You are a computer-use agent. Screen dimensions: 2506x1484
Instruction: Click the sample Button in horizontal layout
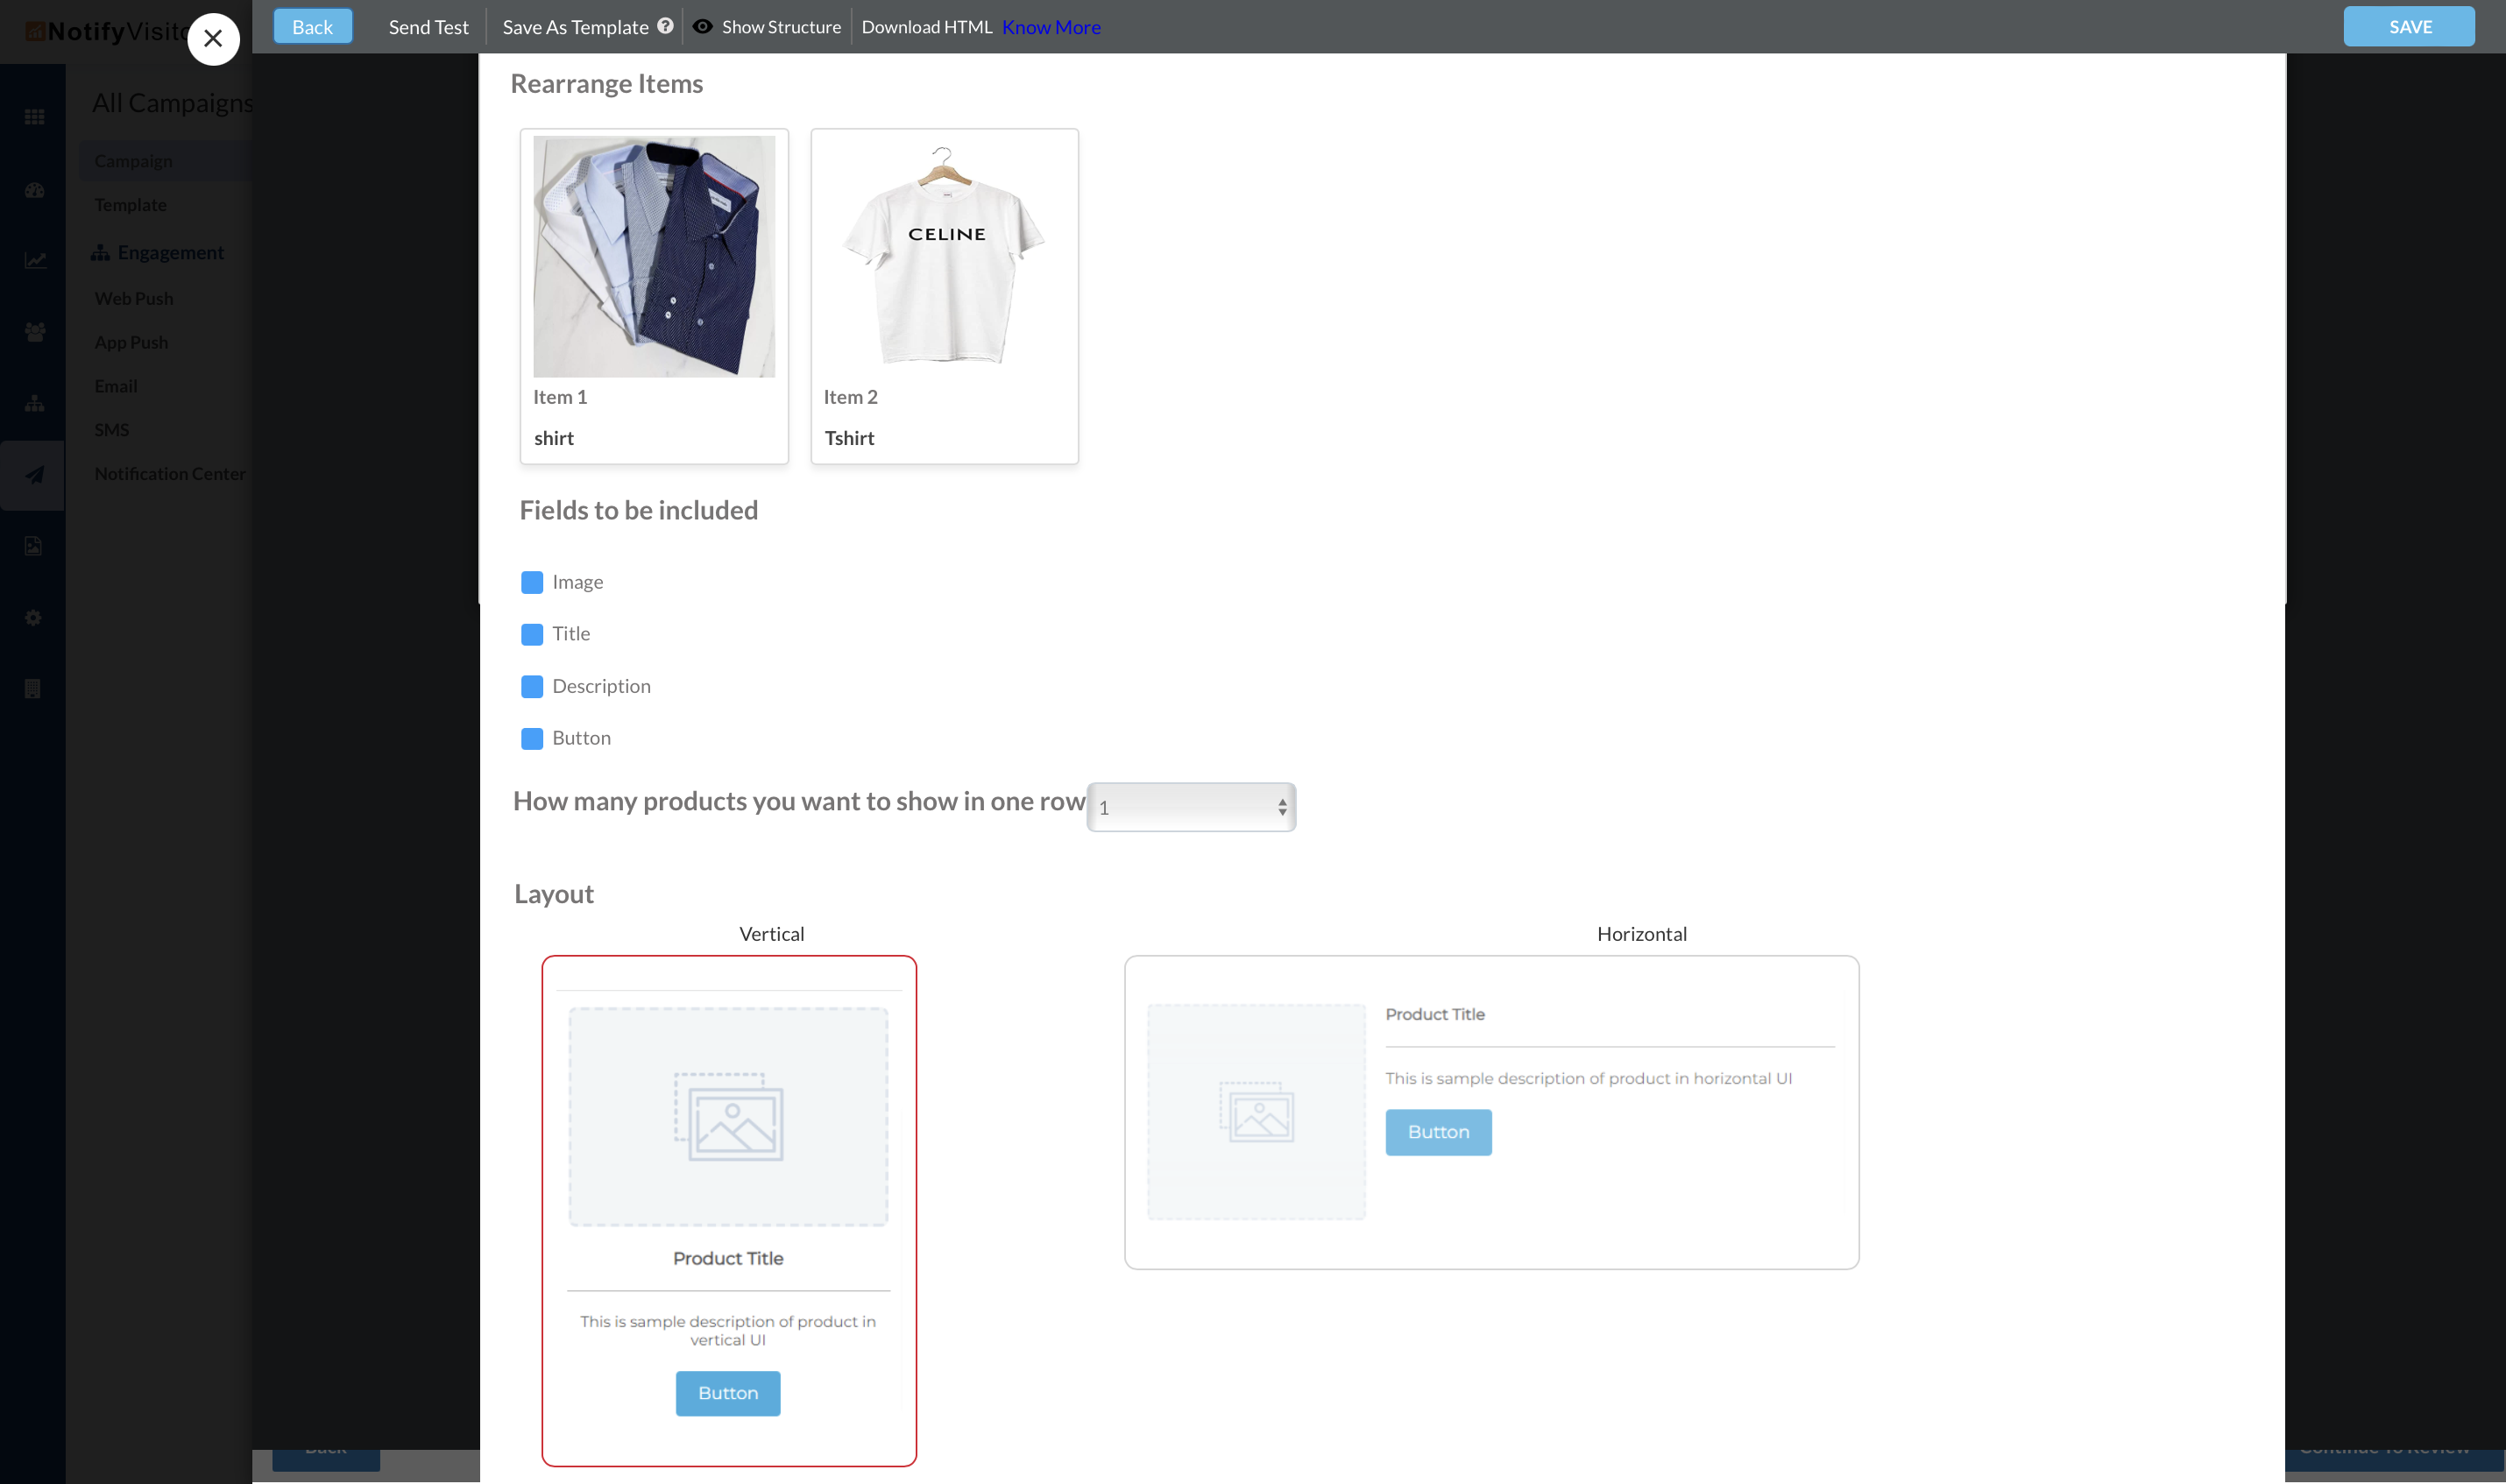[x=1438, y=1132]
